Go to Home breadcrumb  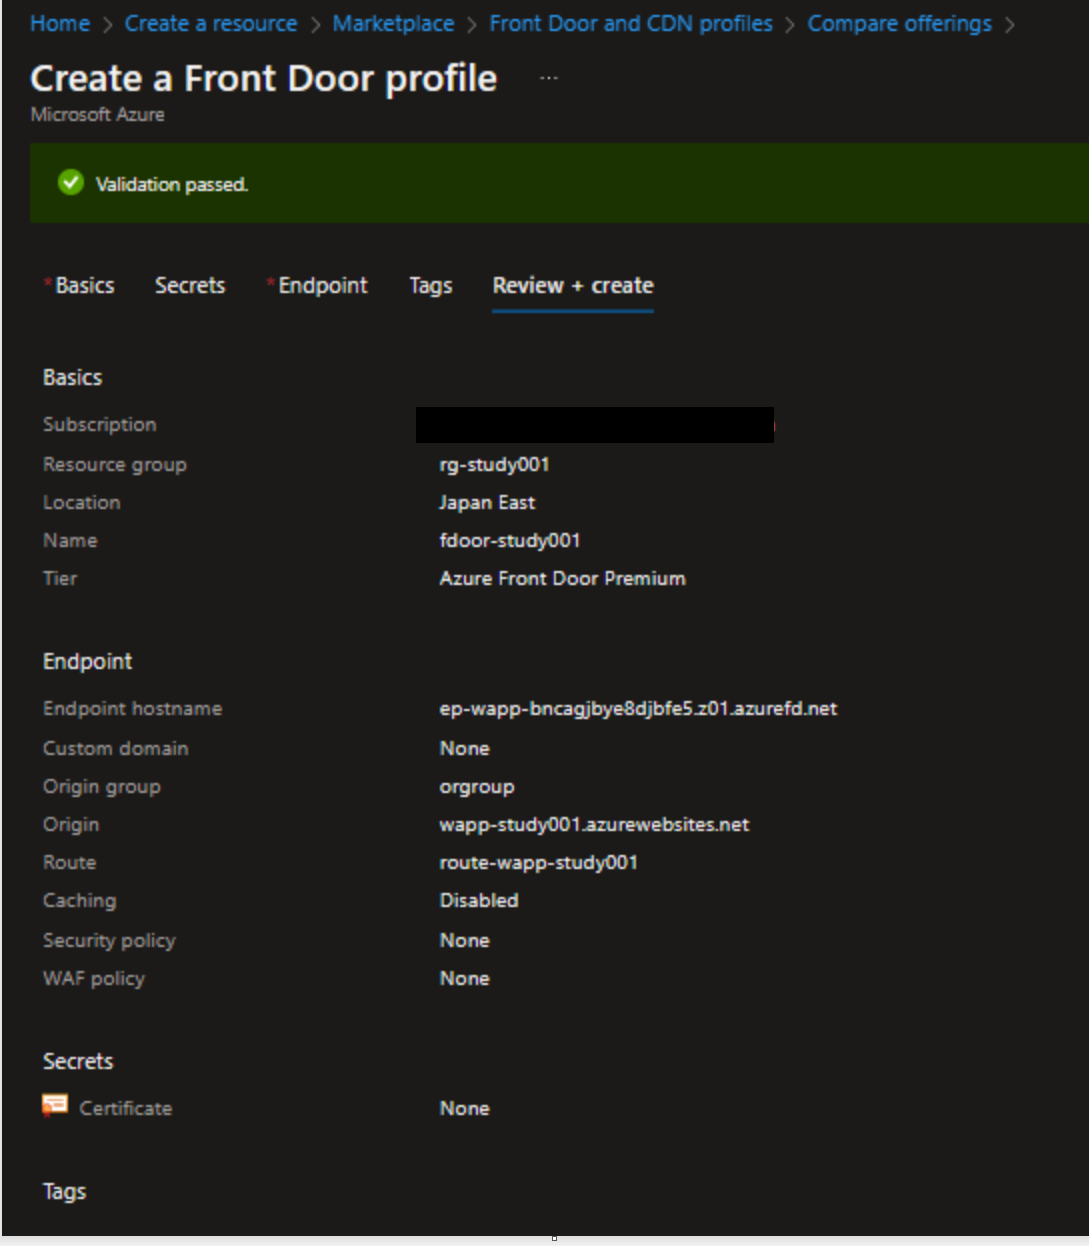[x=60, y=23]
